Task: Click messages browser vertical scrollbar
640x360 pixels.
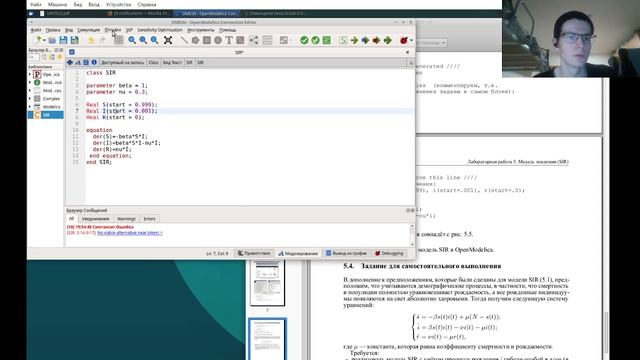Action: (x=412, y=235)
